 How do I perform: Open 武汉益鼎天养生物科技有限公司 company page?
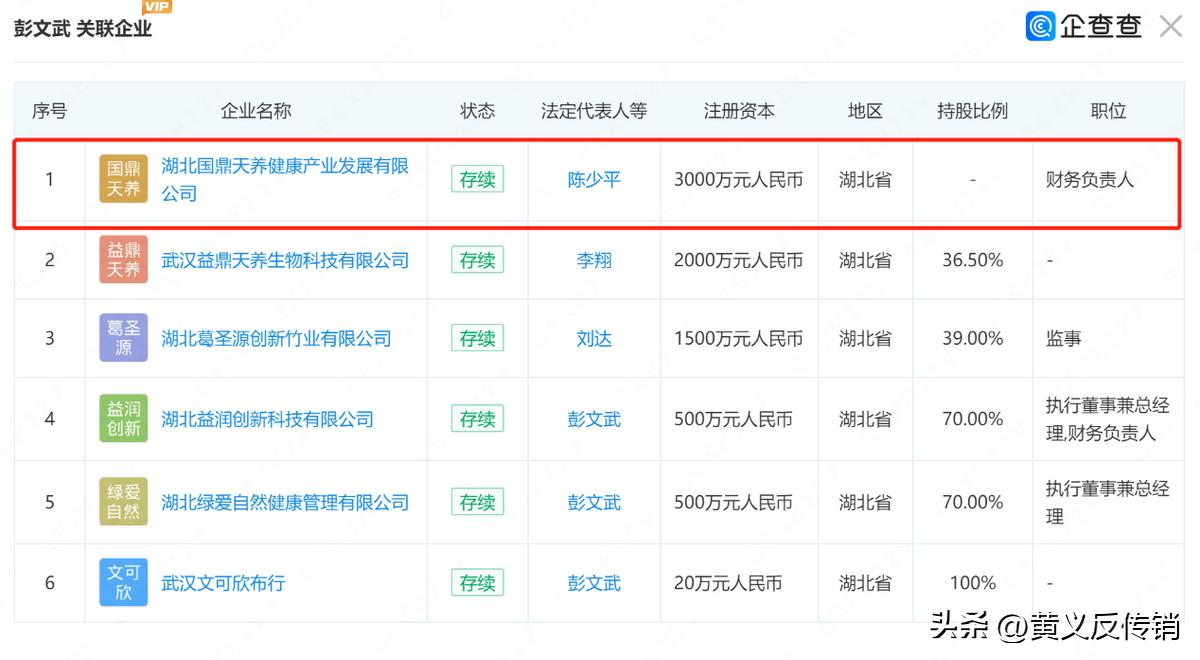285,259
